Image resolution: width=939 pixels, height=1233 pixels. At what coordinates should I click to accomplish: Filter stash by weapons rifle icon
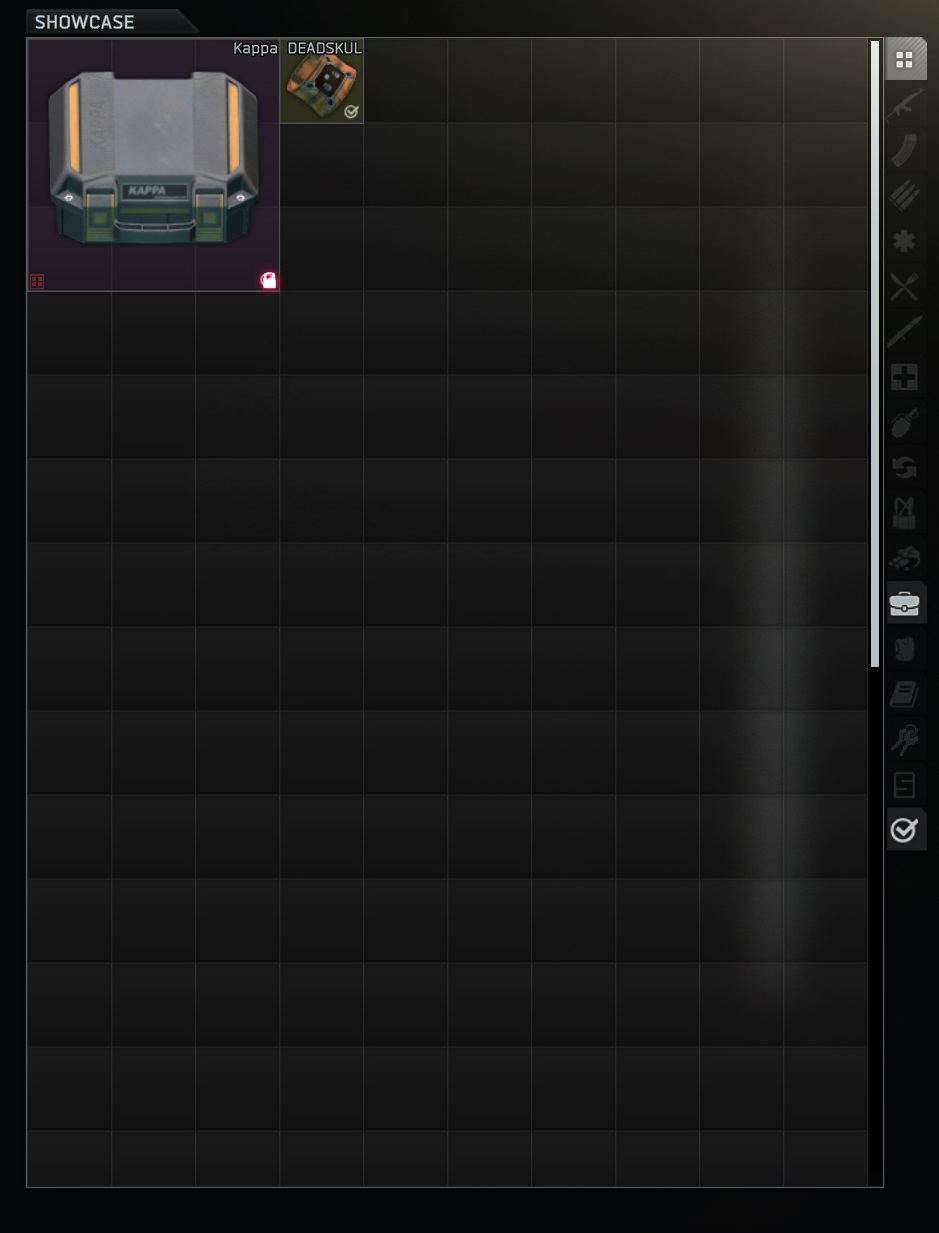point(905,105)
